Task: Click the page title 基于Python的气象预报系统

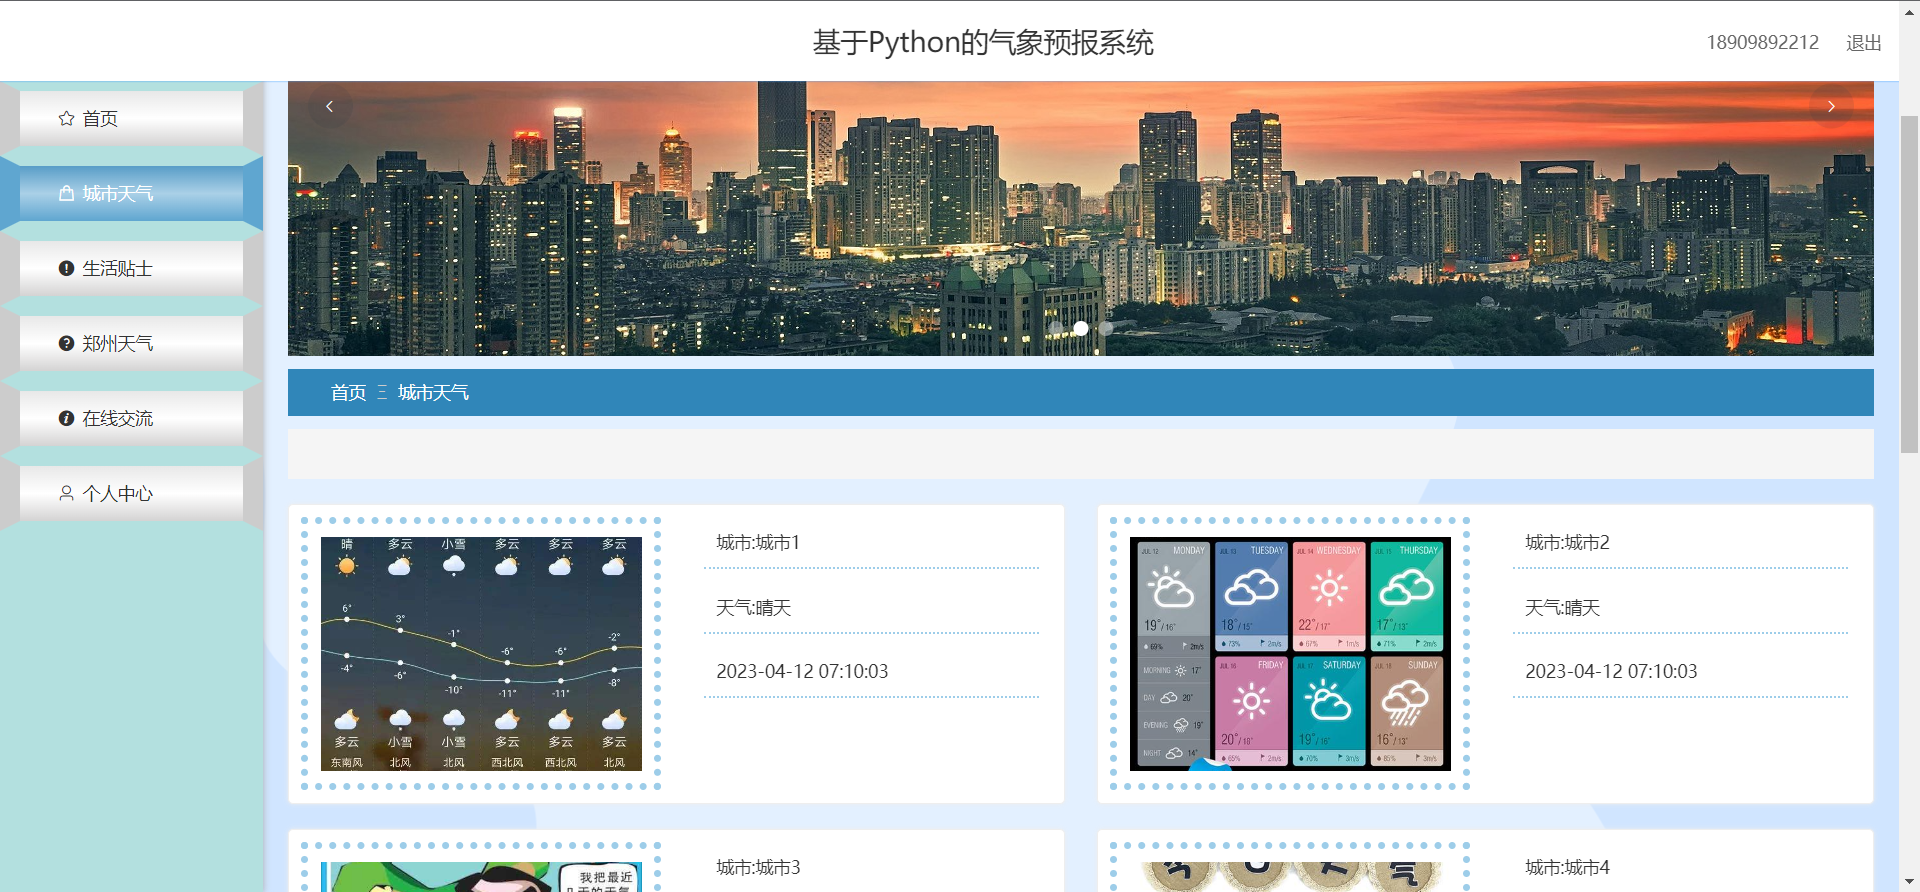Action: pyautogui.click(x=983, y=42)
